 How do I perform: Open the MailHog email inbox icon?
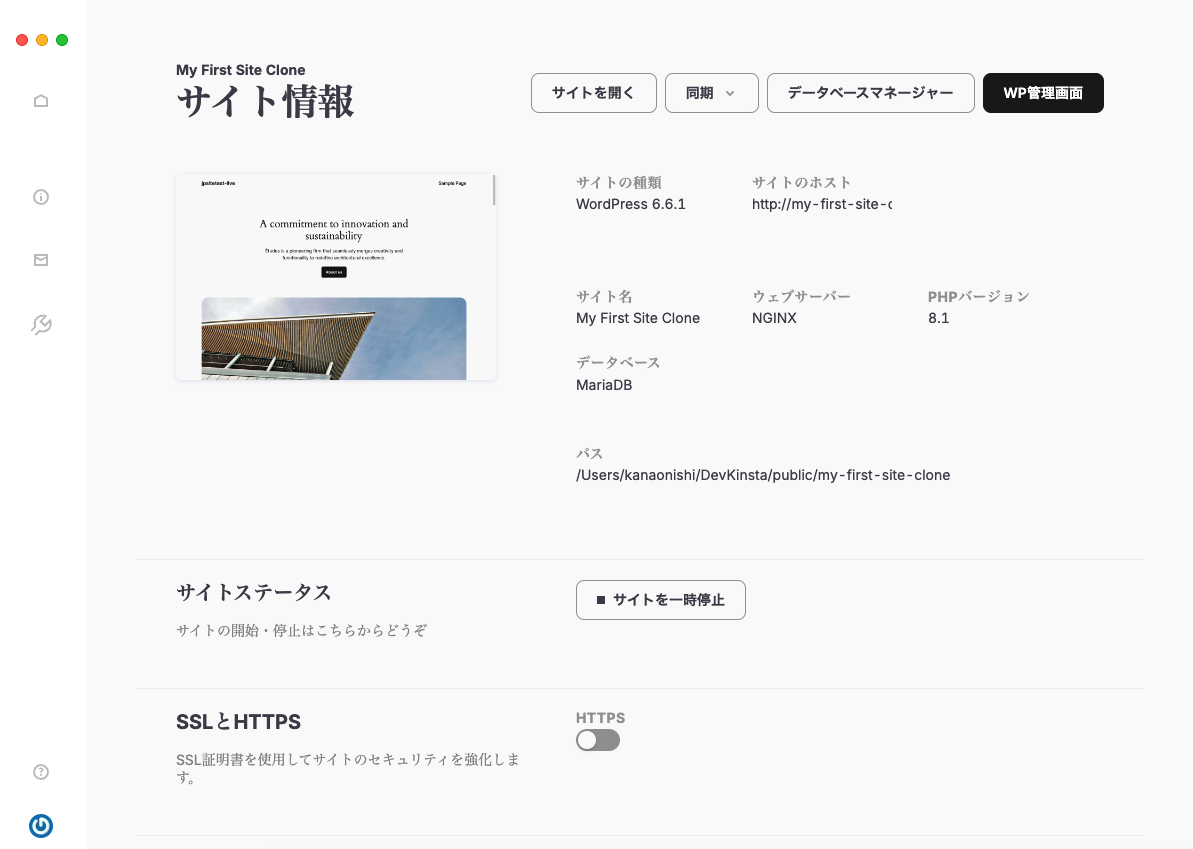[40, 260]
